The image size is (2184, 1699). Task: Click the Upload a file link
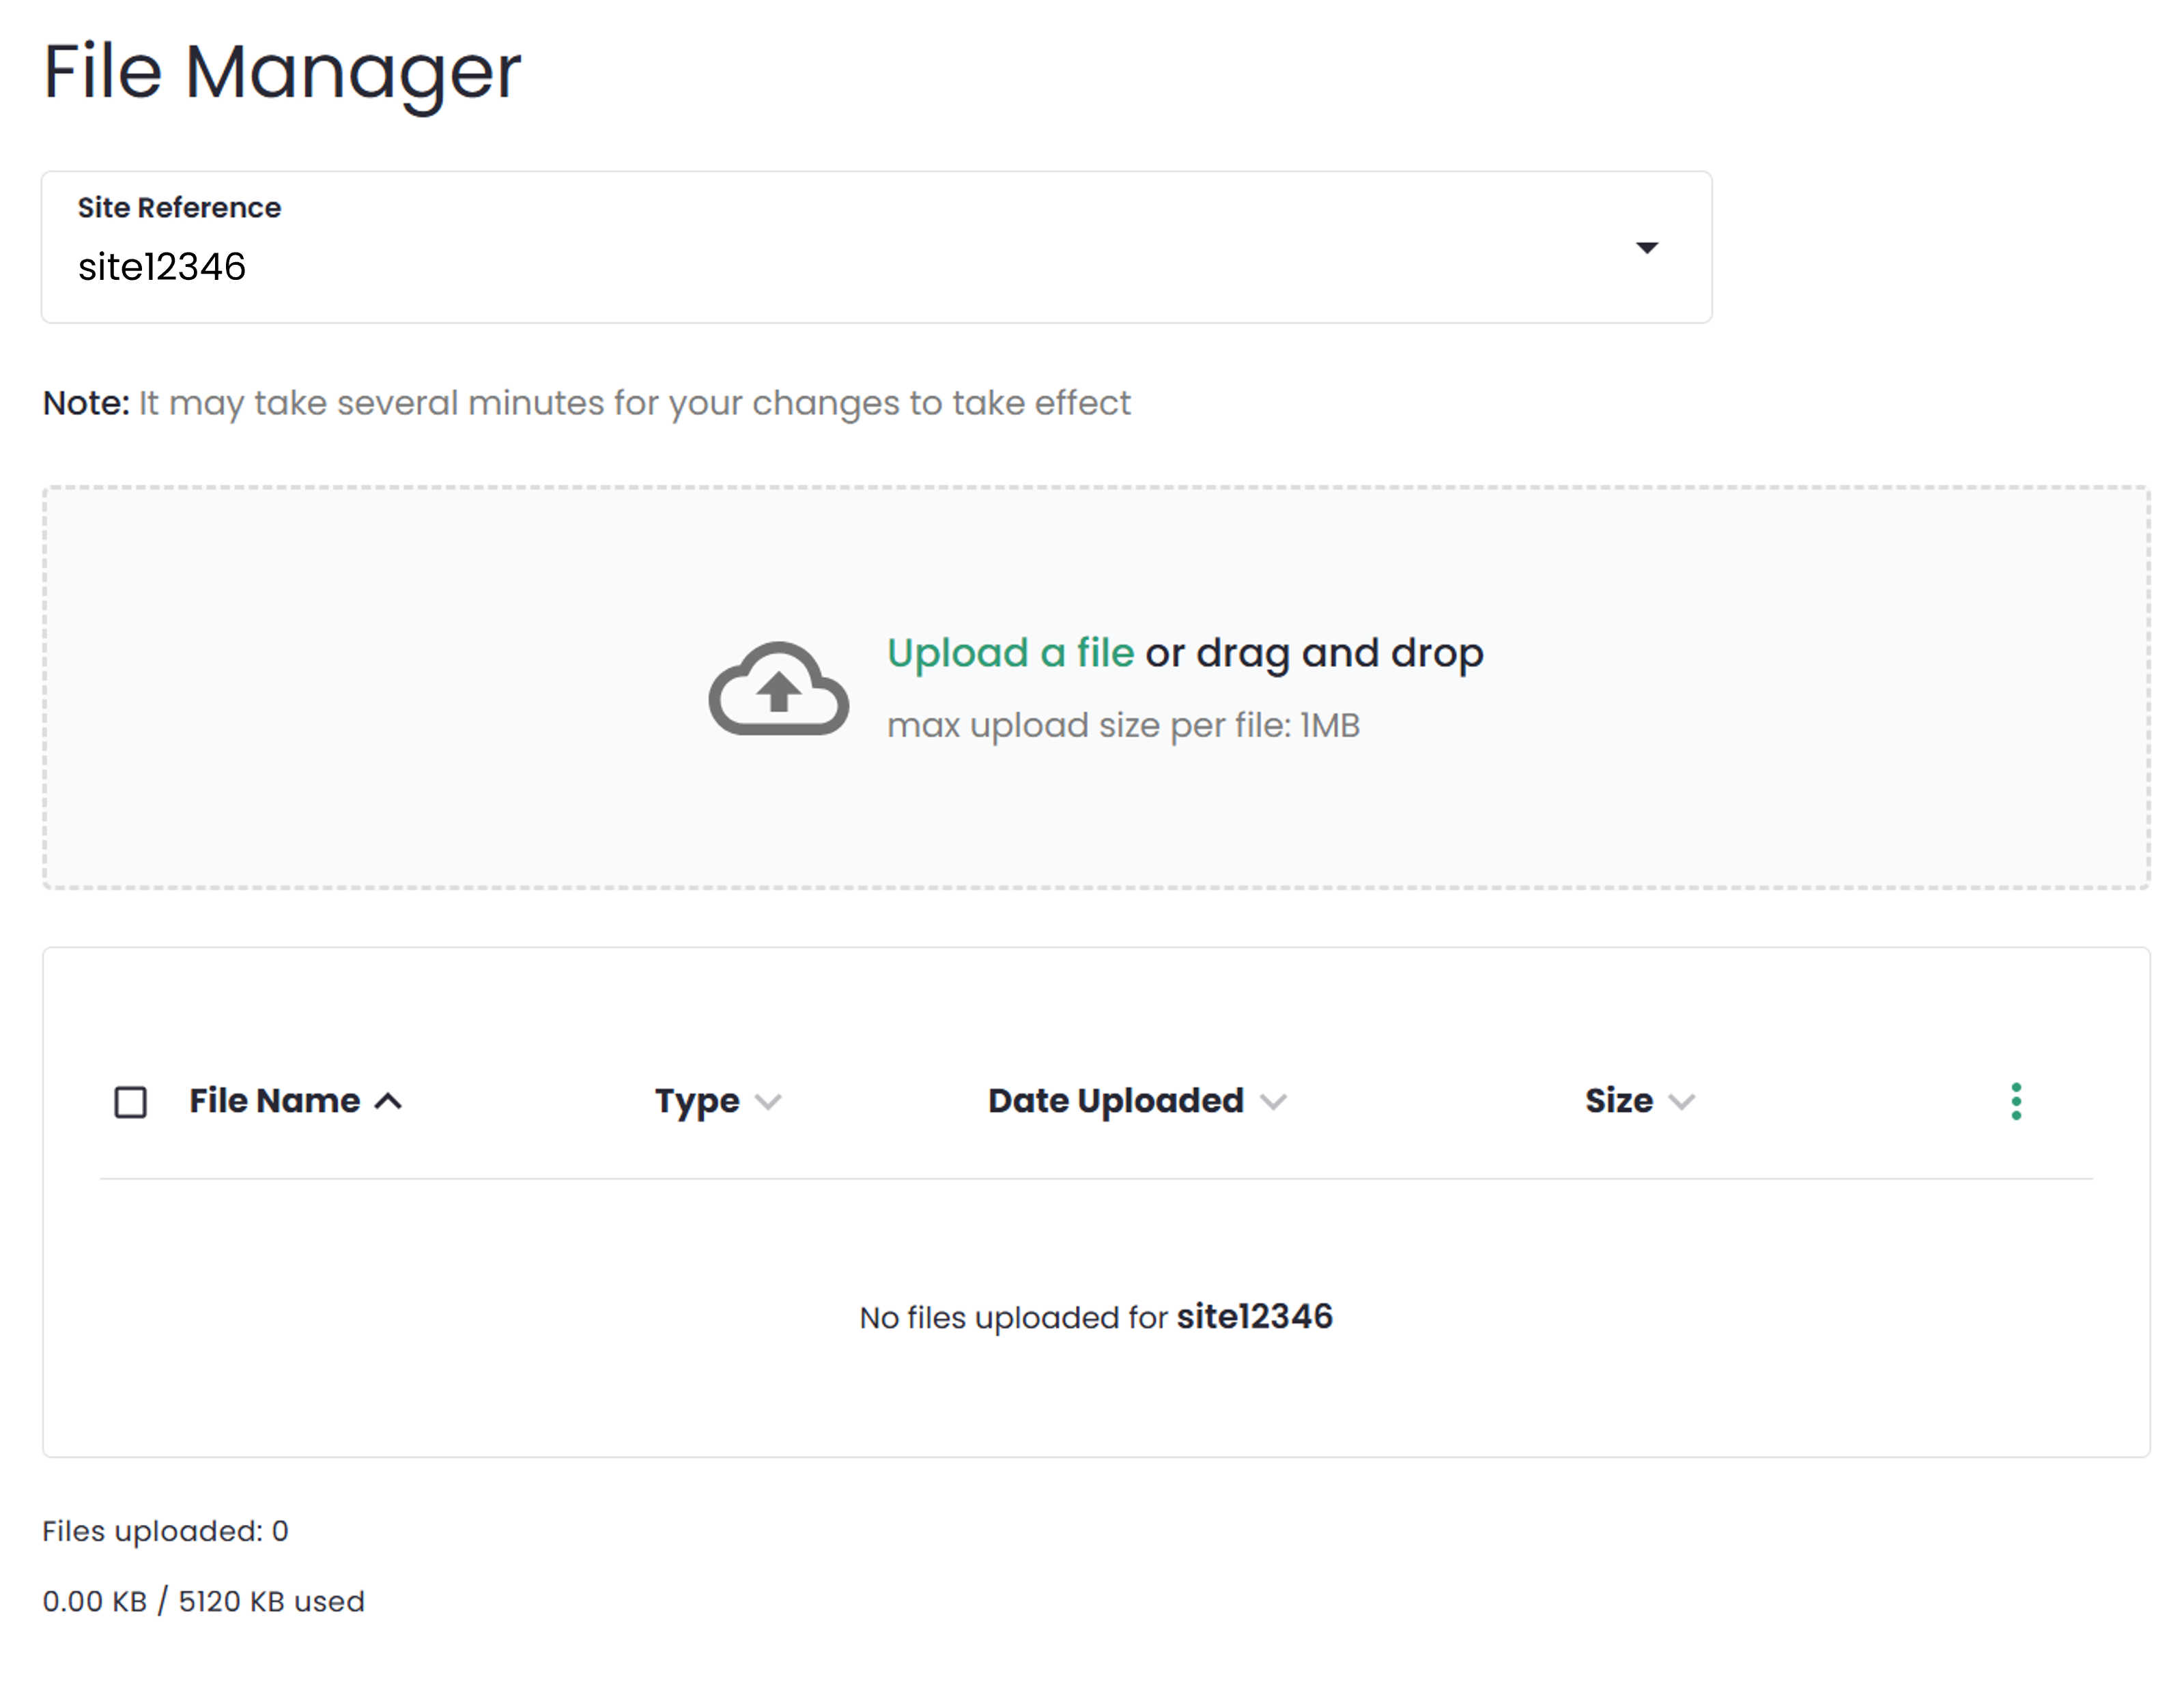[1010, 653]
